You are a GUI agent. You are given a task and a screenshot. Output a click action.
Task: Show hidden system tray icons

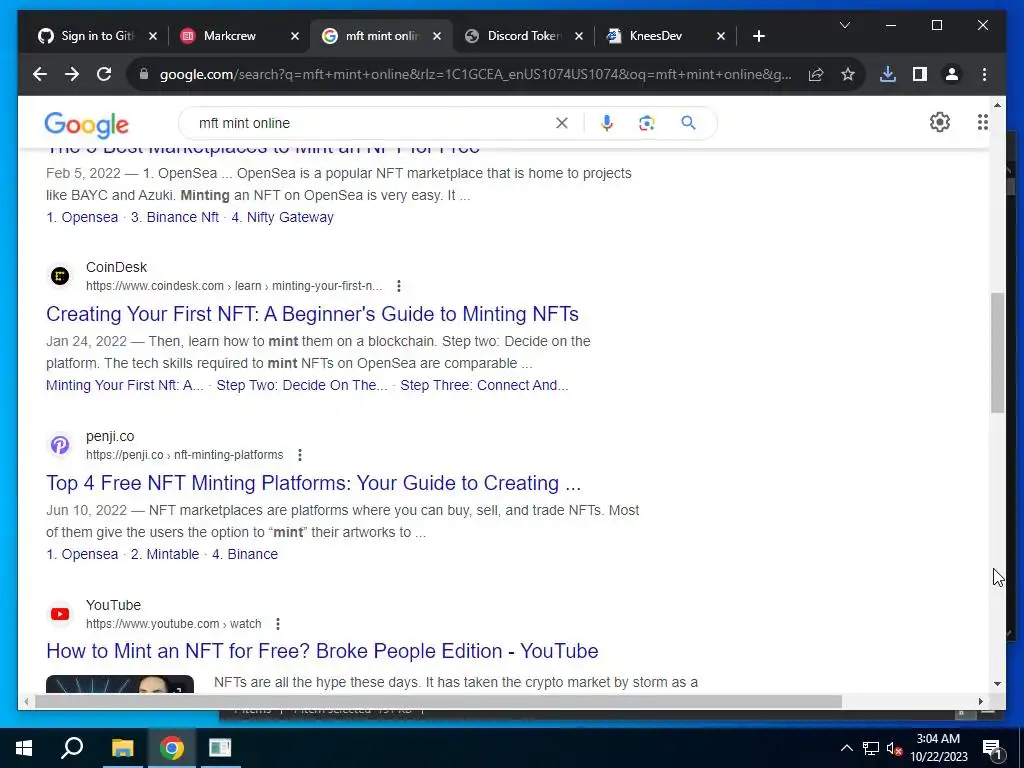coord(846,748)
